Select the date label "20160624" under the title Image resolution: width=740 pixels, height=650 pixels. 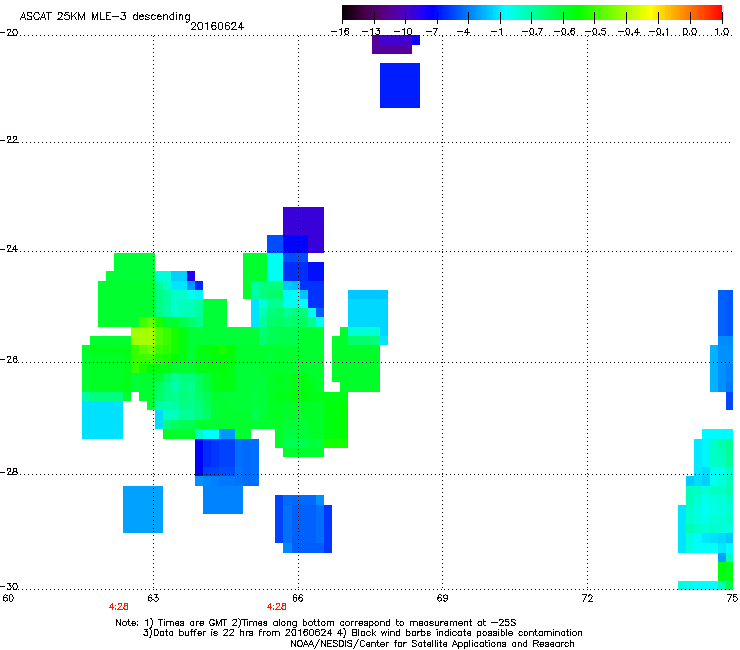point(217,26)
